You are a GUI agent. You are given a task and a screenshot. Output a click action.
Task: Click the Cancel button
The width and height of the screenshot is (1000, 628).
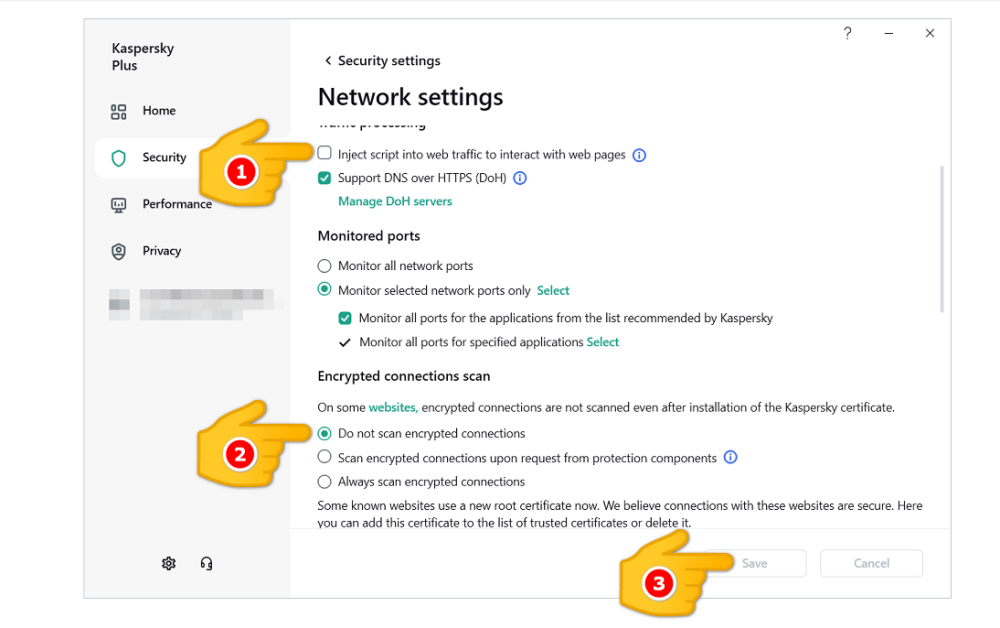(871, 563)
